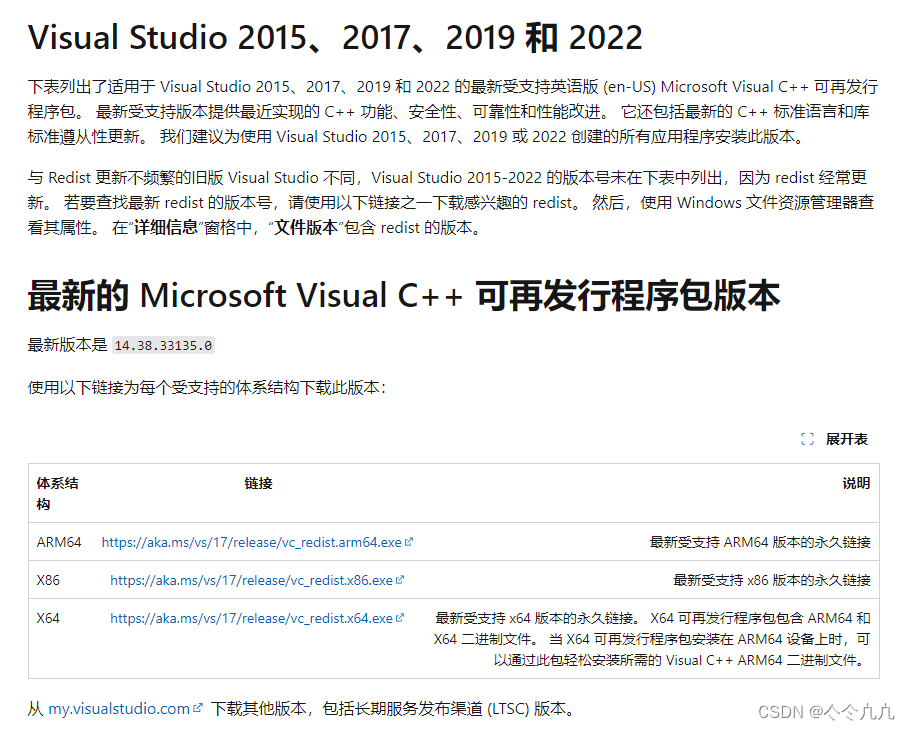910x730 pixels.
Task: Click the external link icon beside vc_redist.x86.exe
Action: click(397, 580)
